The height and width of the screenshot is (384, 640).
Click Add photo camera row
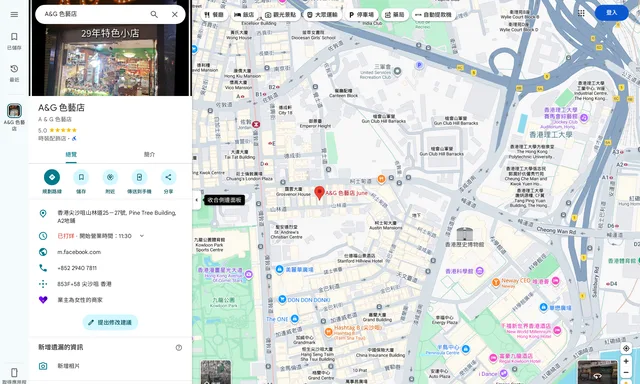[x=110, y=366]
